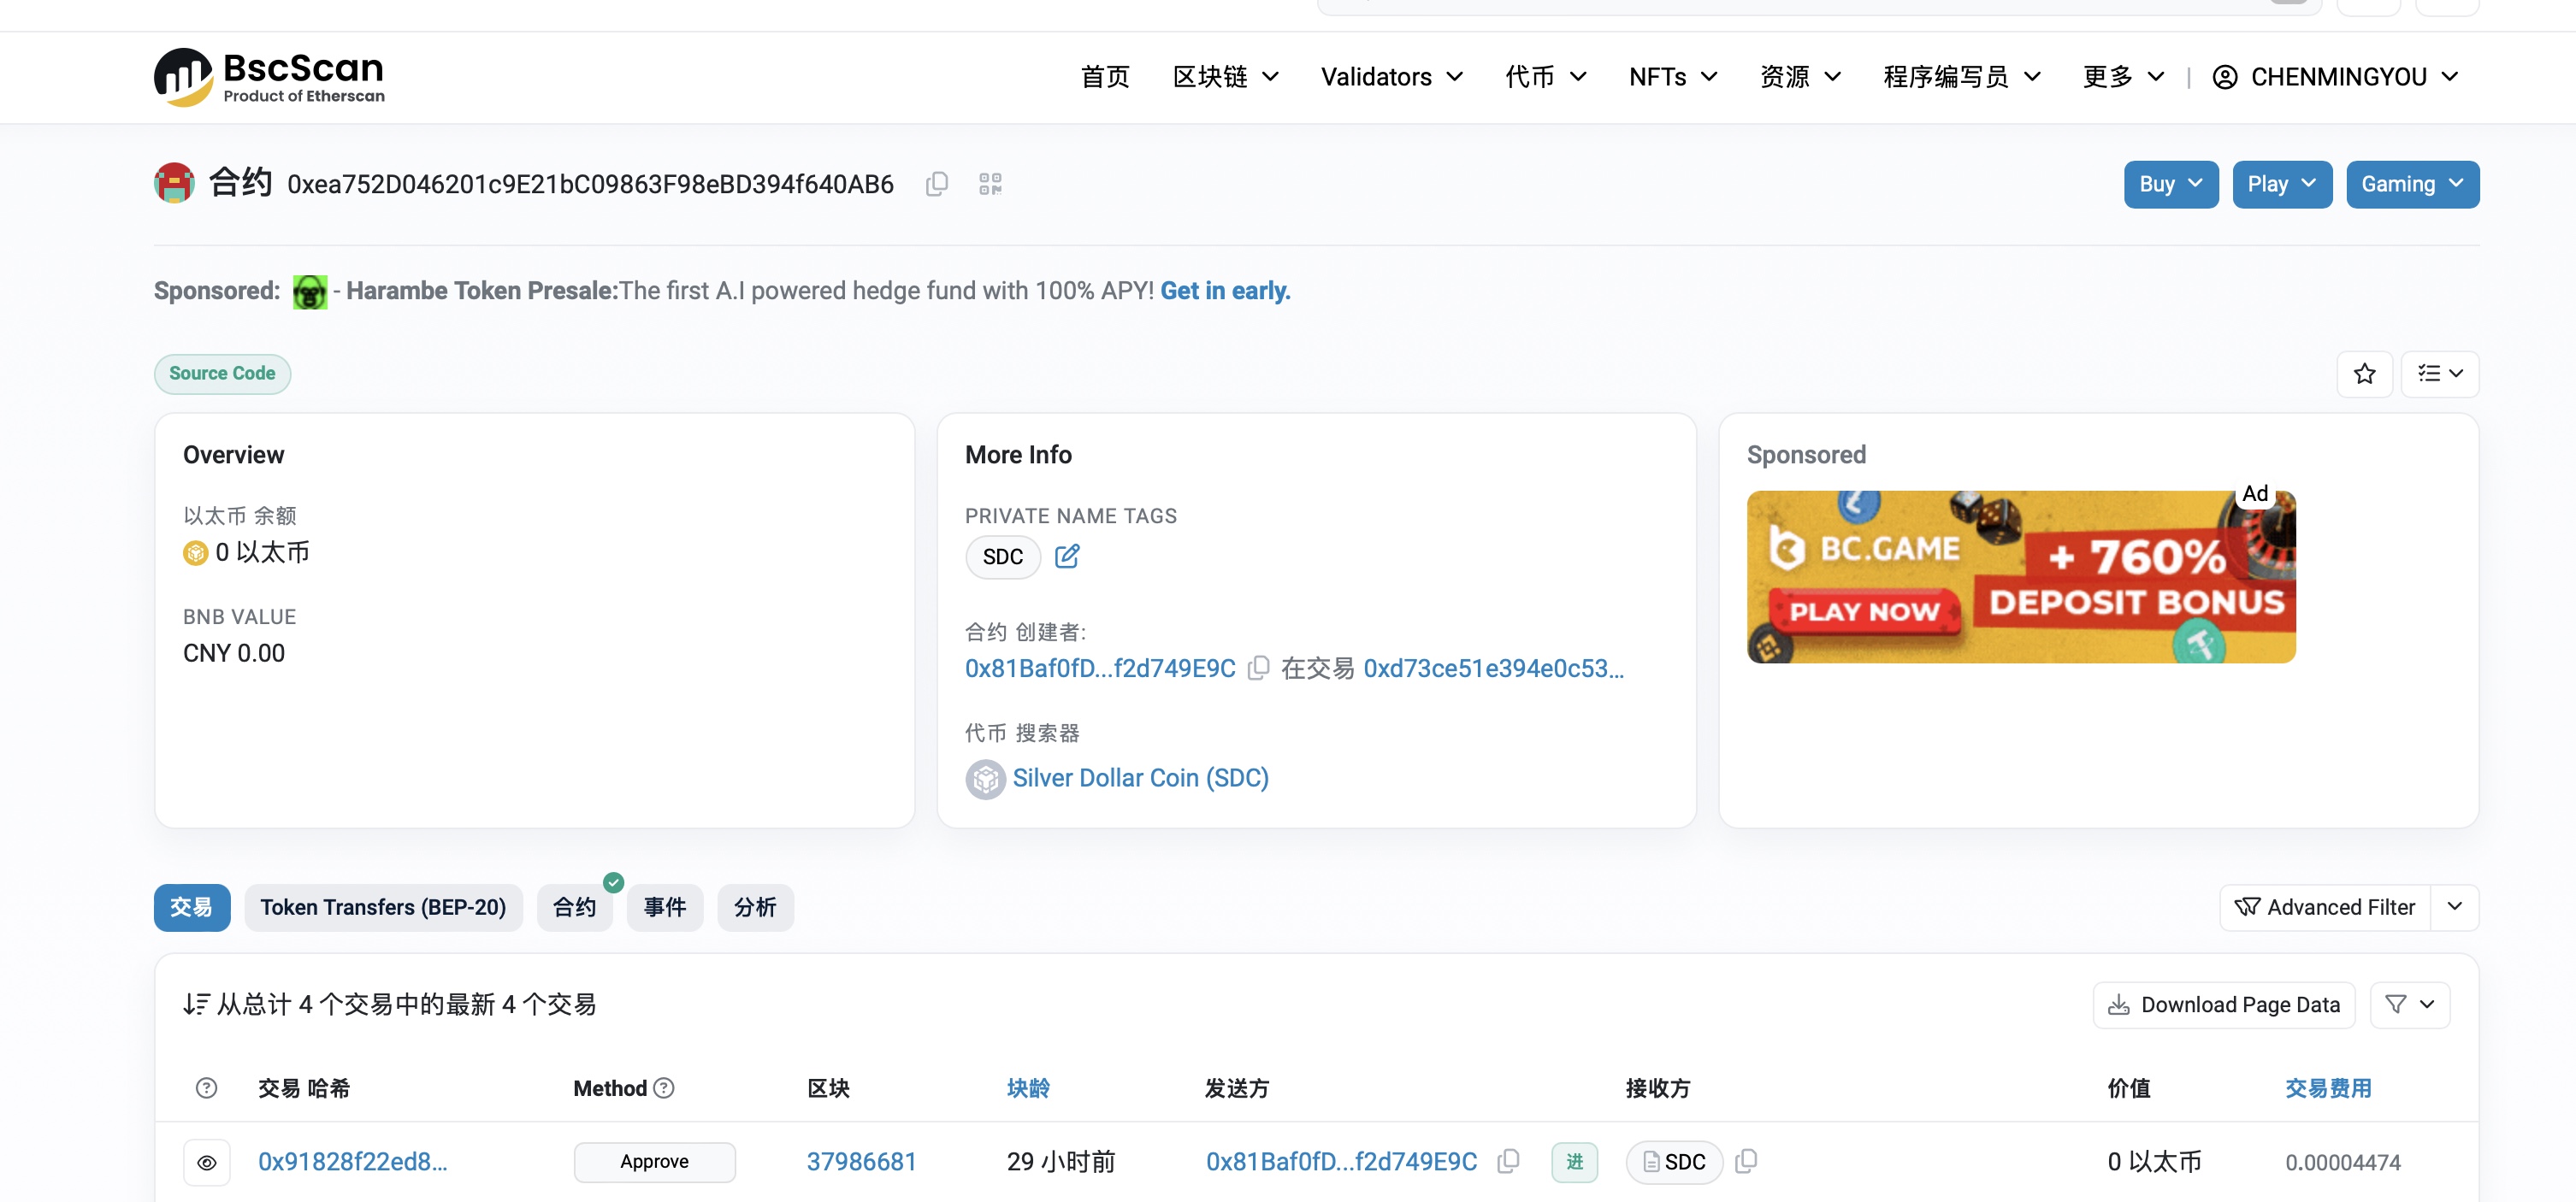The height and width of the screenshot is (1202, 2576).
Task: Click the search bar at page top
Action: point(1819,6)
